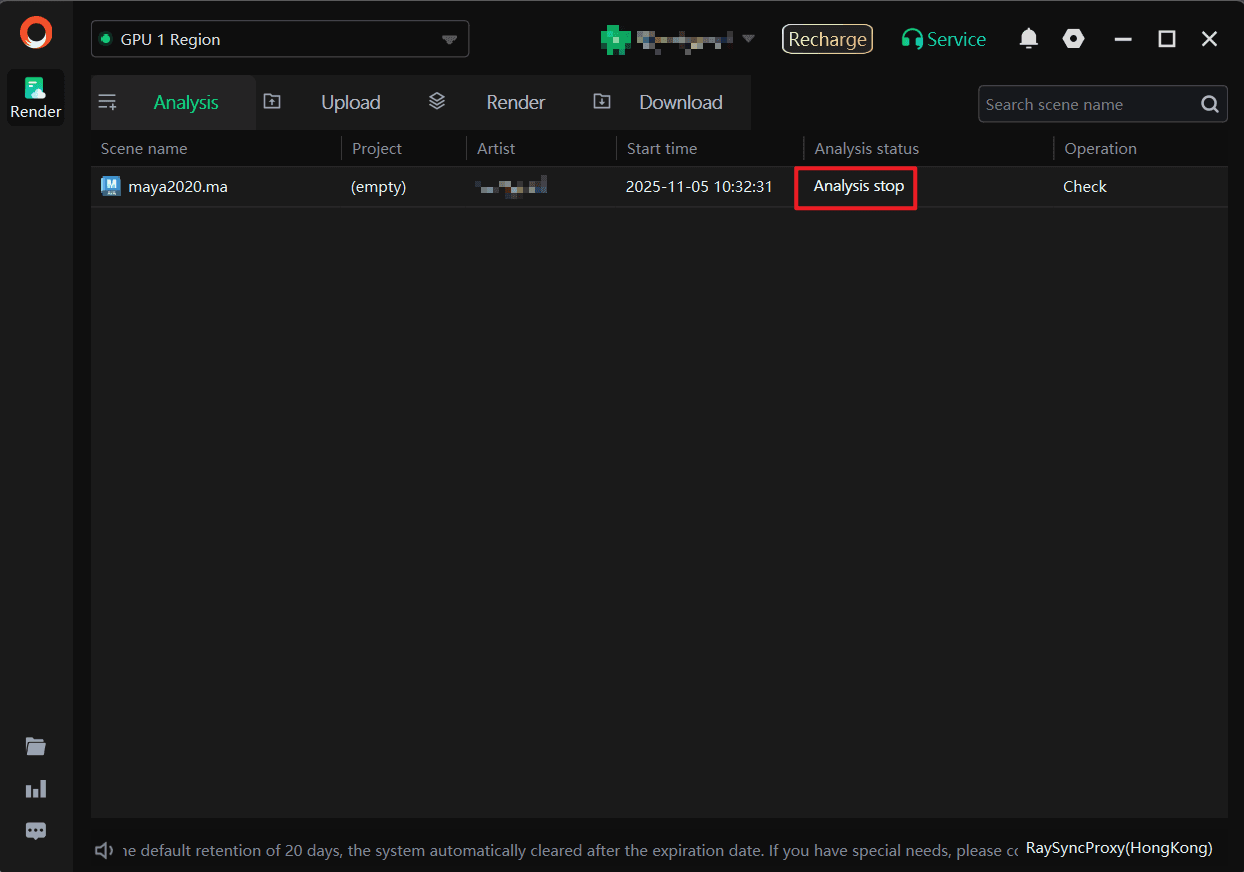Open the folder icon in left sidebar
This screenshot has width=1244, height=872.
pyautogui.click(x=36, y=746)
